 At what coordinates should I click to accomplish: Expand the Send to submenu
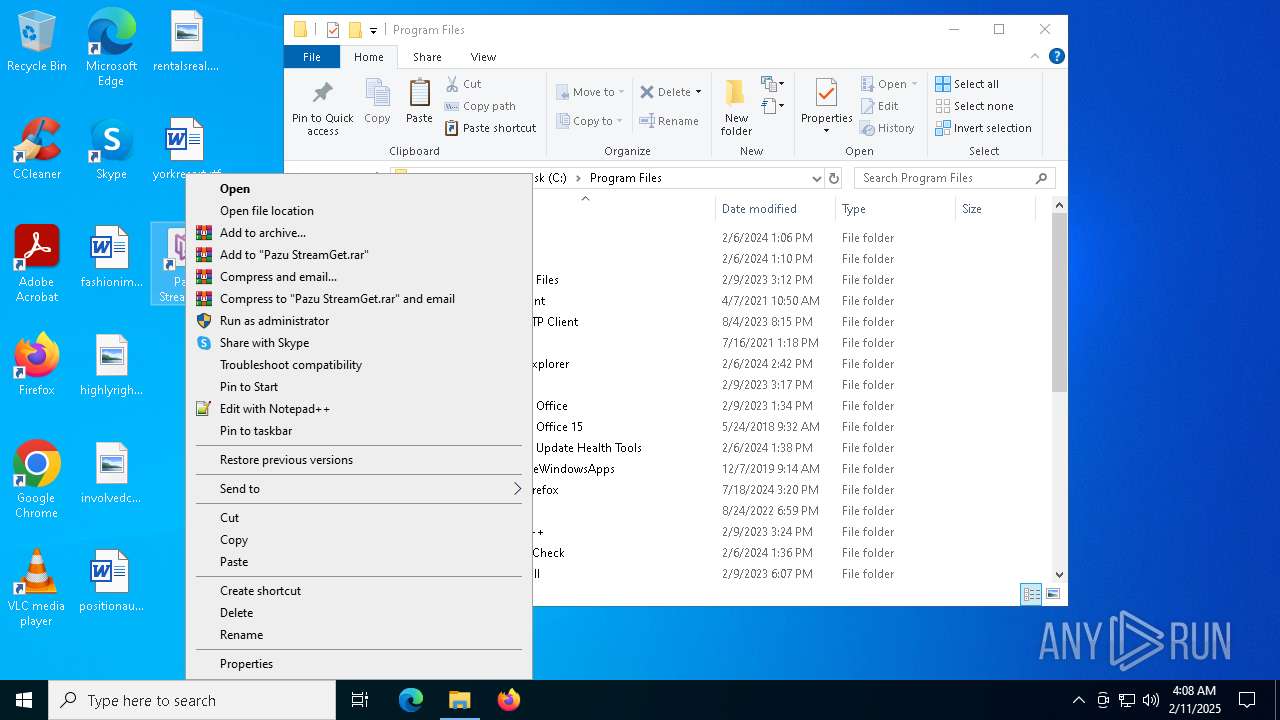(359, 489)
